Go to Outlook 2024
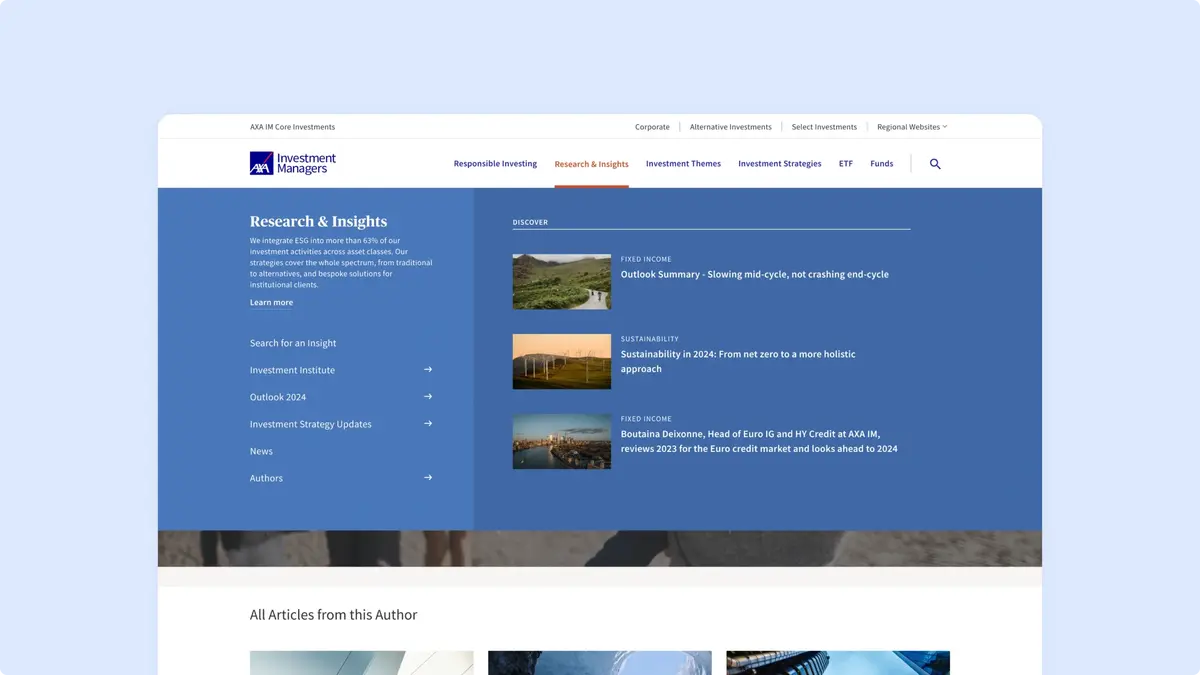This screenshot has height=675, width=1200. click(x=278, y=397)
